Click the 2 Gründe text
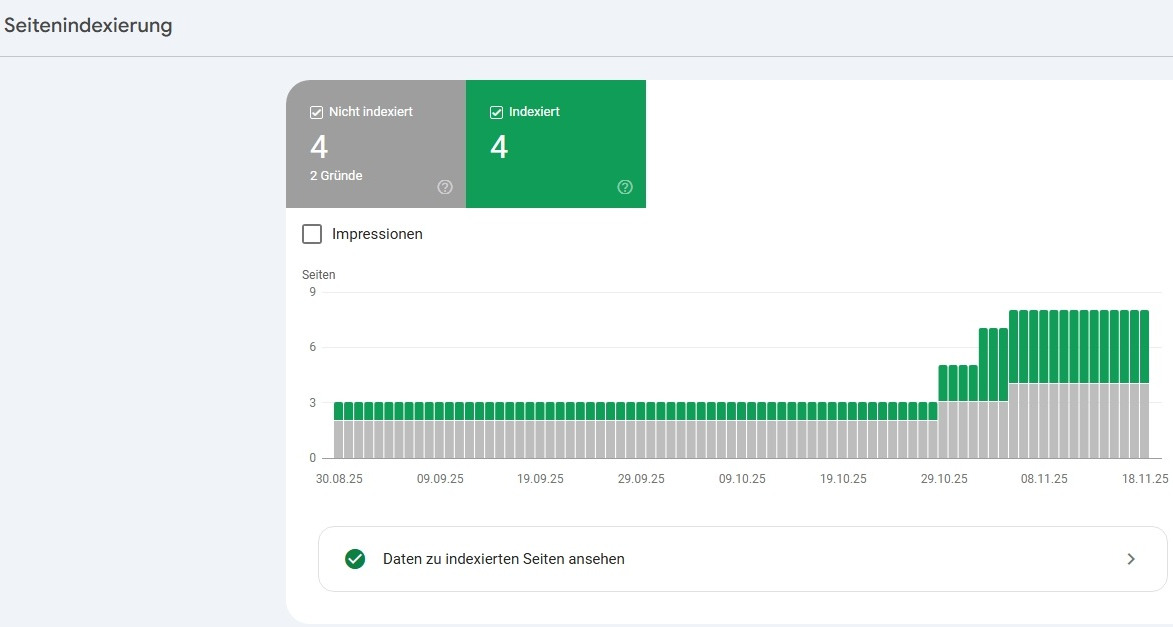This screenshot has height=627, width=1173. point(336,176)
